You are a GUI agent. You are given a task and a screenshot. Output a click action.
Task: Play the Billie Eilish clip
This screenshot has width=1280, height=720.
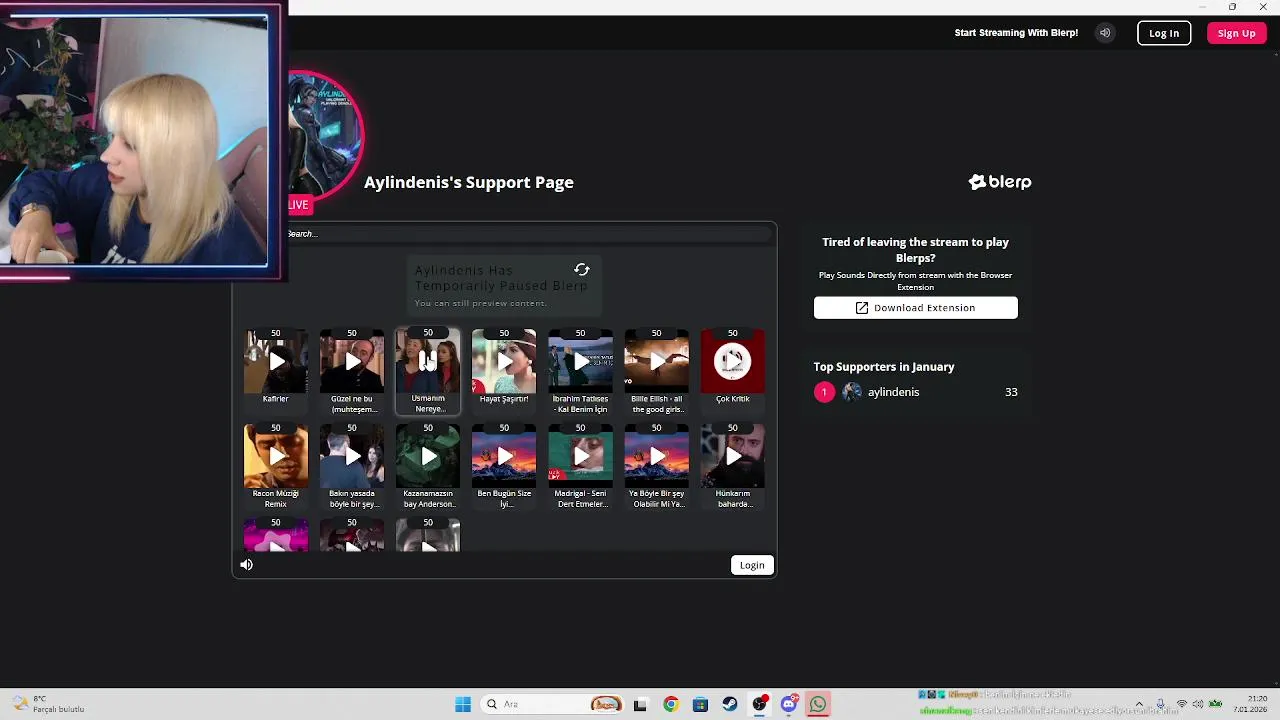coord(656,361)
